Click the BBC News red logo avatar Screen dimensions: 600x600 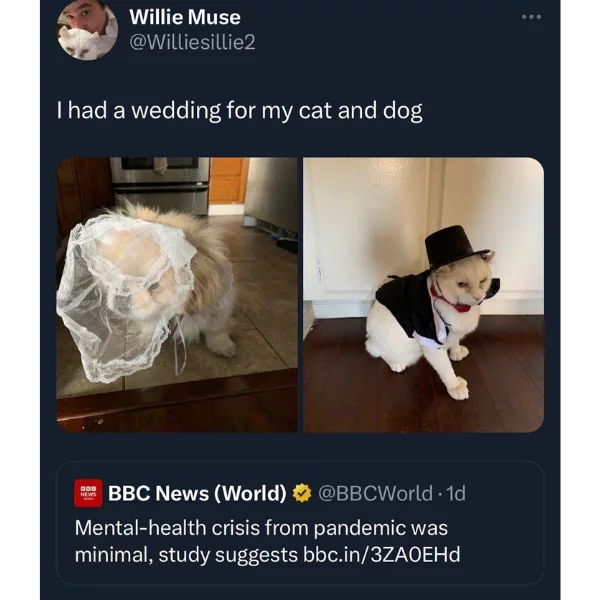(88, 493)
